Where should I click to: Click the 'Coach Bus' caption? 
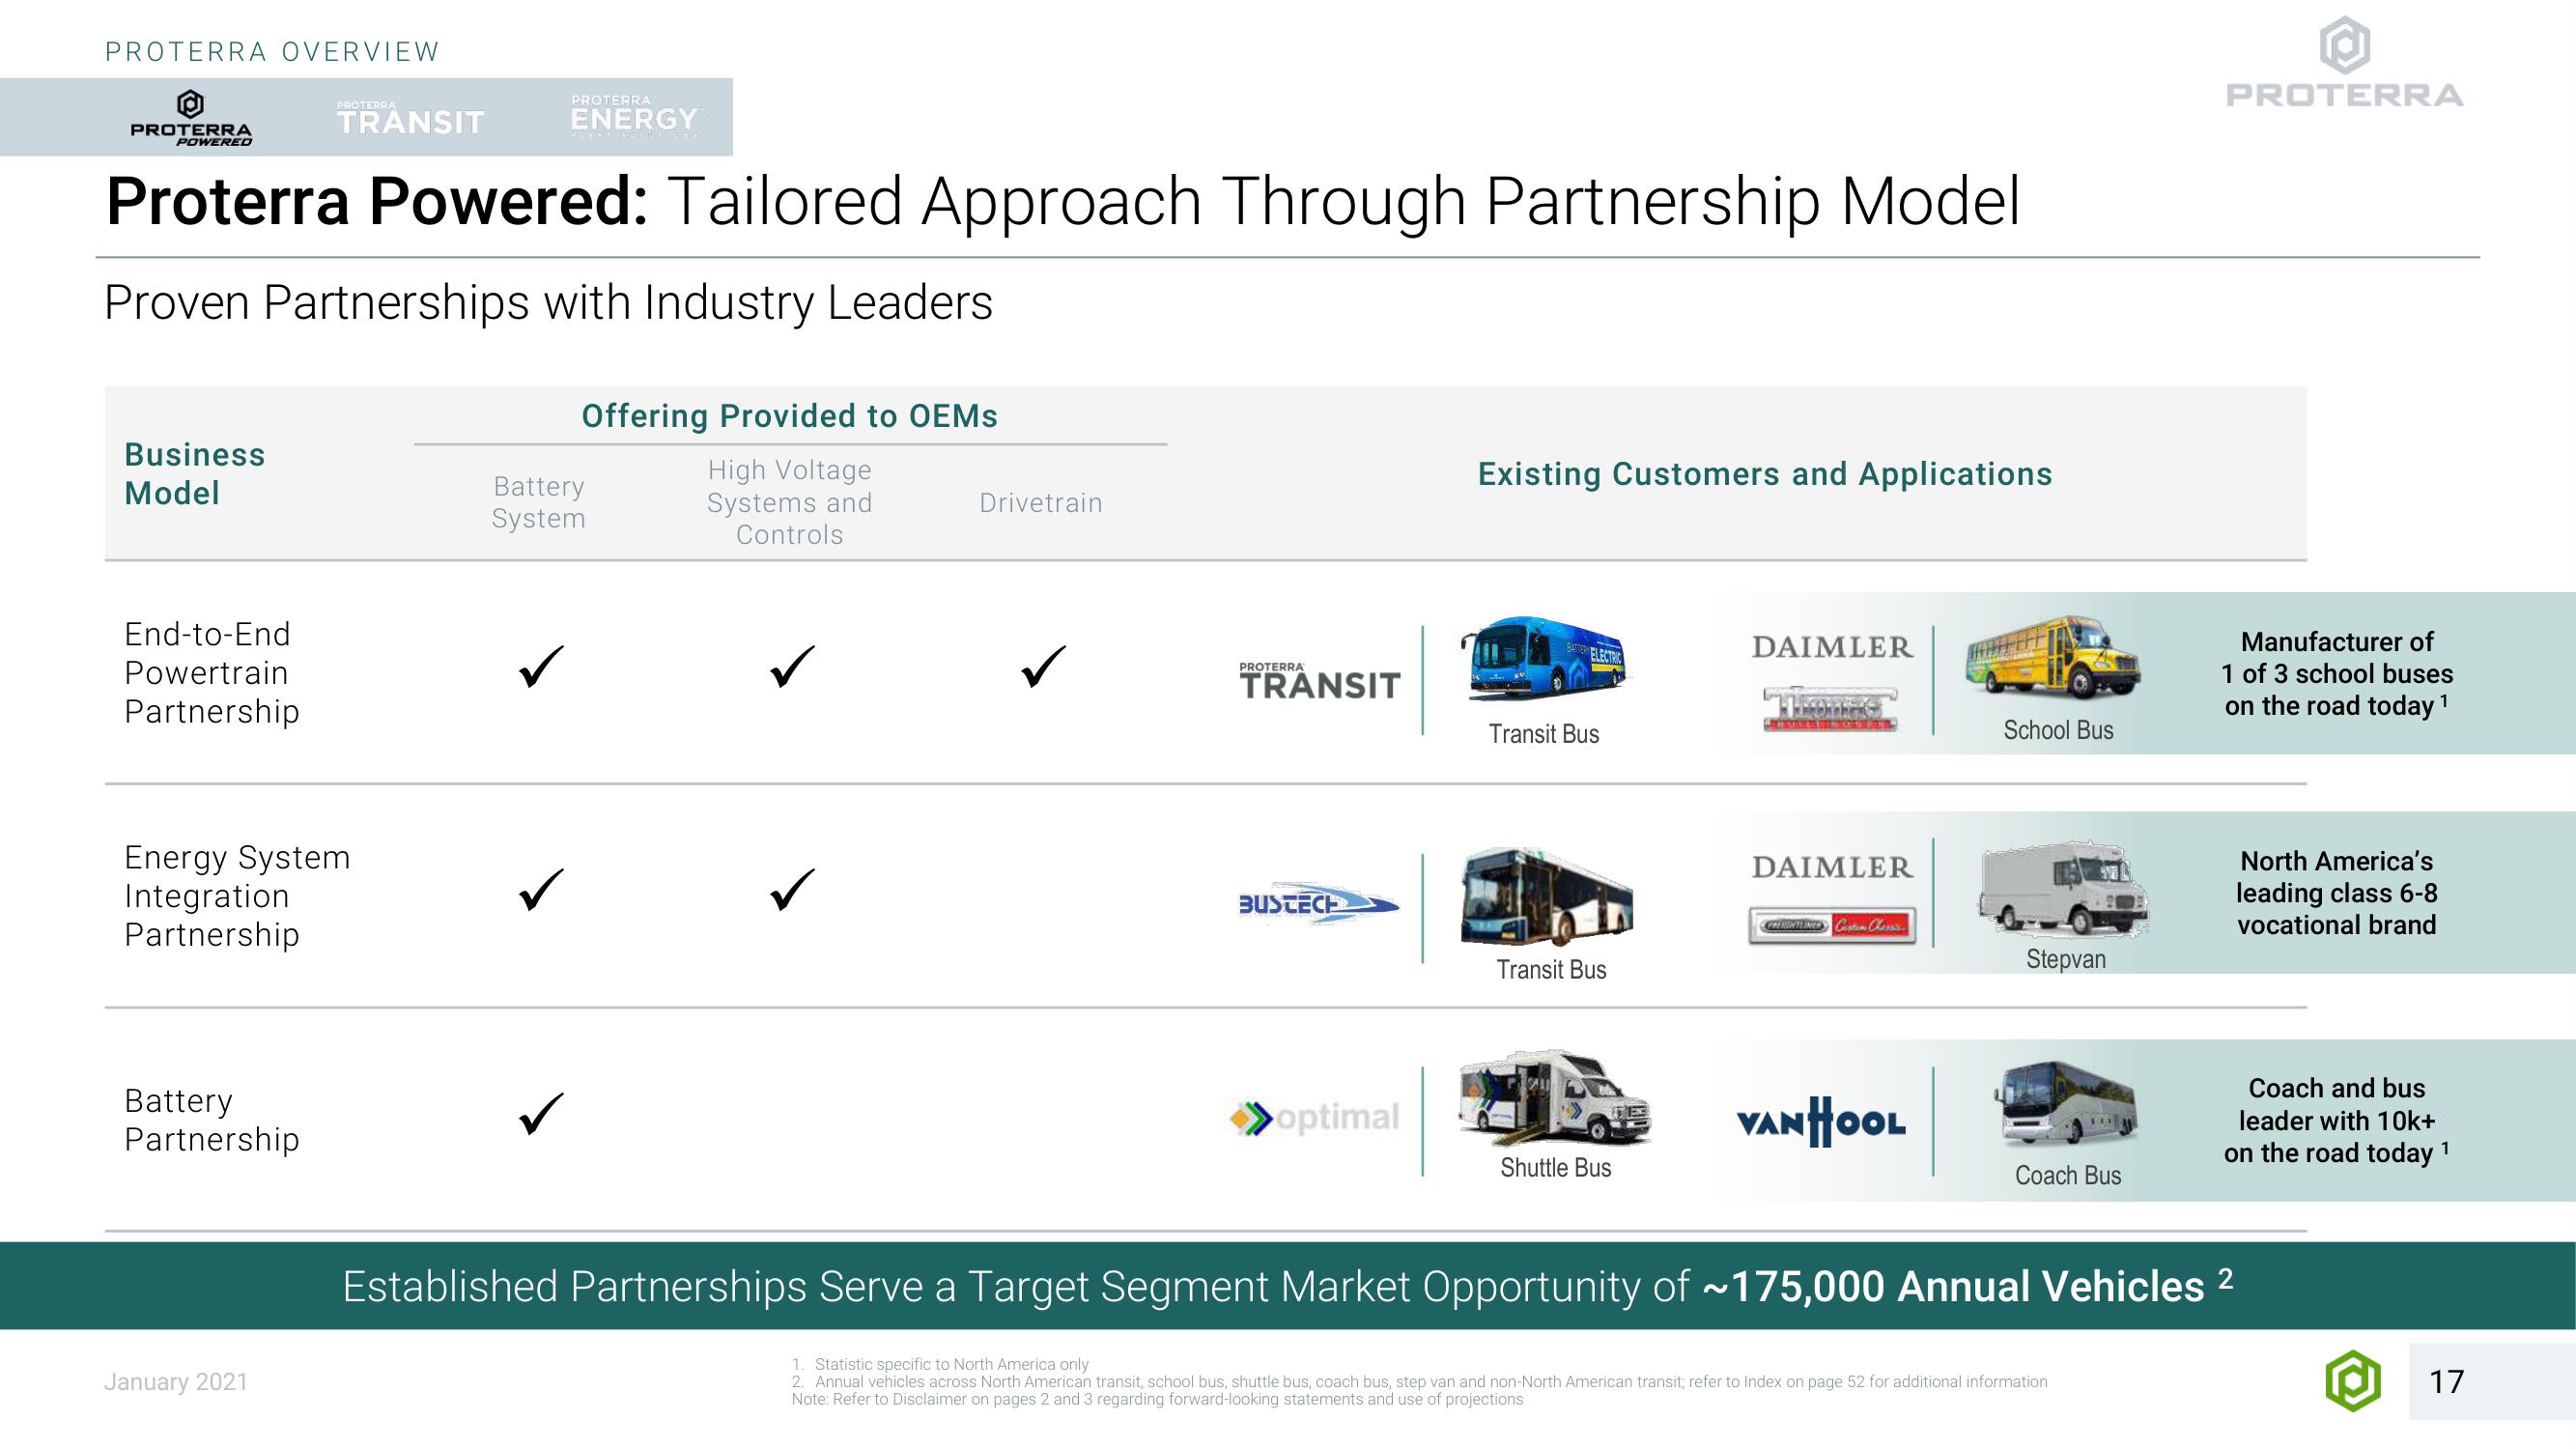(x=2068, y=1175)
